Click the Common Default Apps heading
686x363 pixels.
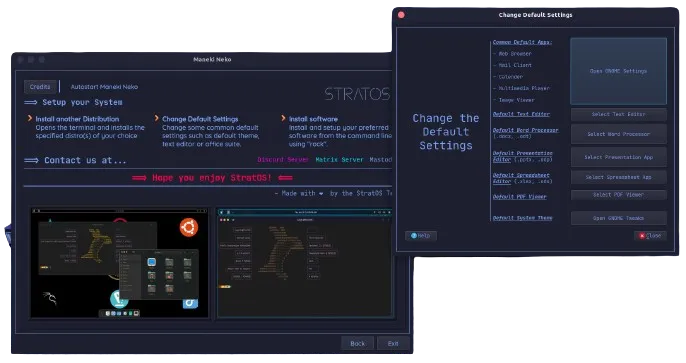click(x=522, y=42)
